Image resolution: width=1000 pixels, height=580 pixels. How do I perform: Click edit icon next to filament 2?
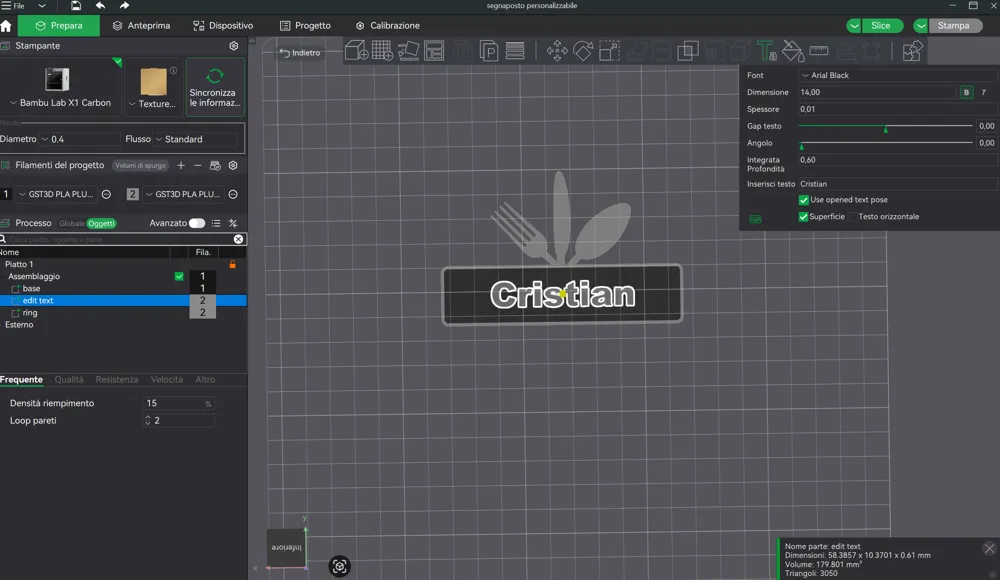(233, 194)
